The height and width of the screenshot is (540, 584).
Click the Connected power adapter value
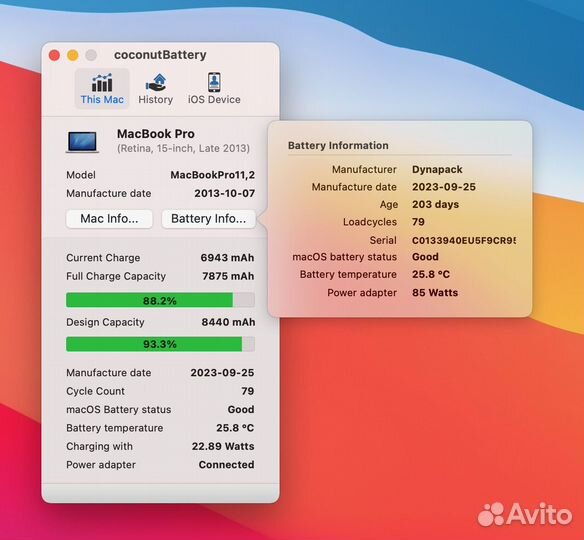coord(226,465)
